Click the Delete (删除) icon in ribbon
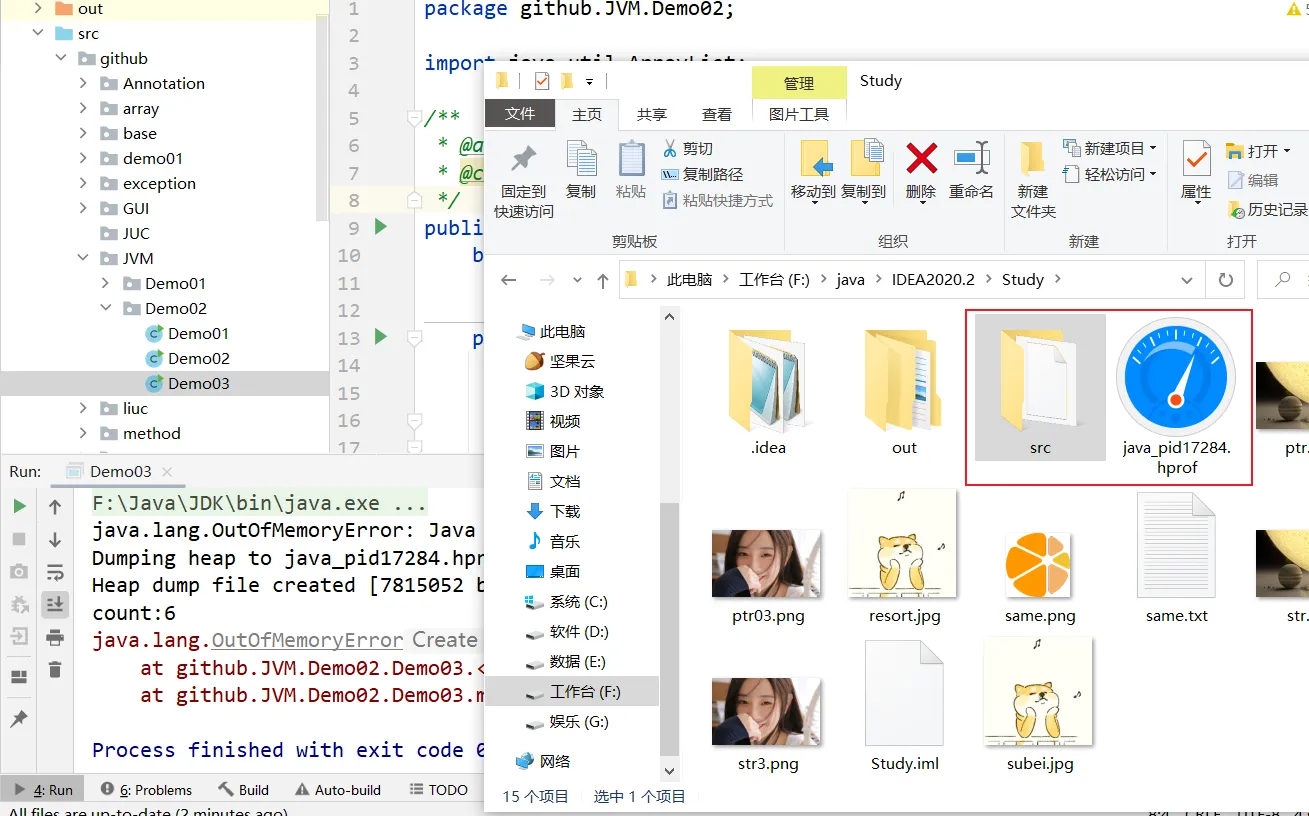Screen dimensions: 1309x816 [920, 160]
